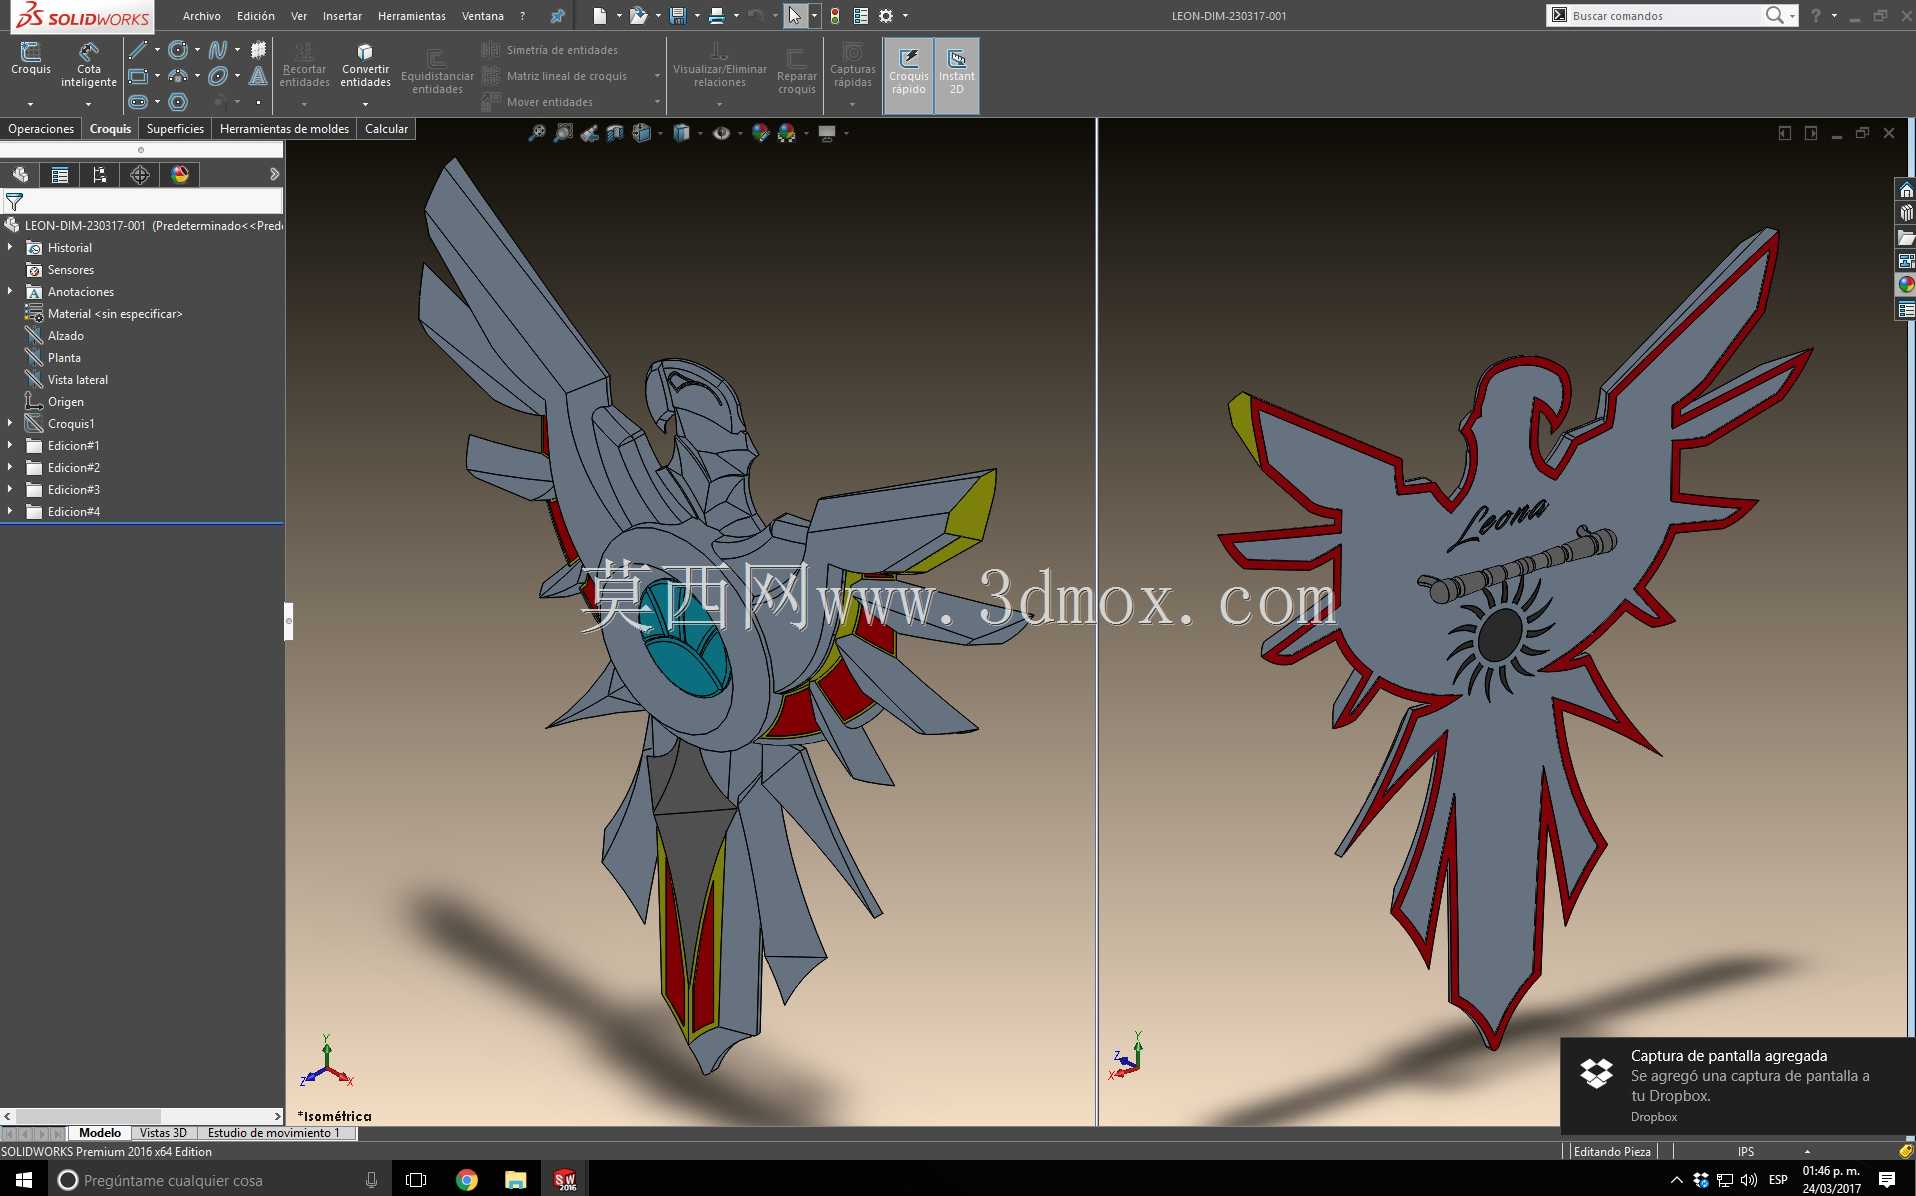
Task: Open the PropertyManager tab icon
Action: point(60,175)
